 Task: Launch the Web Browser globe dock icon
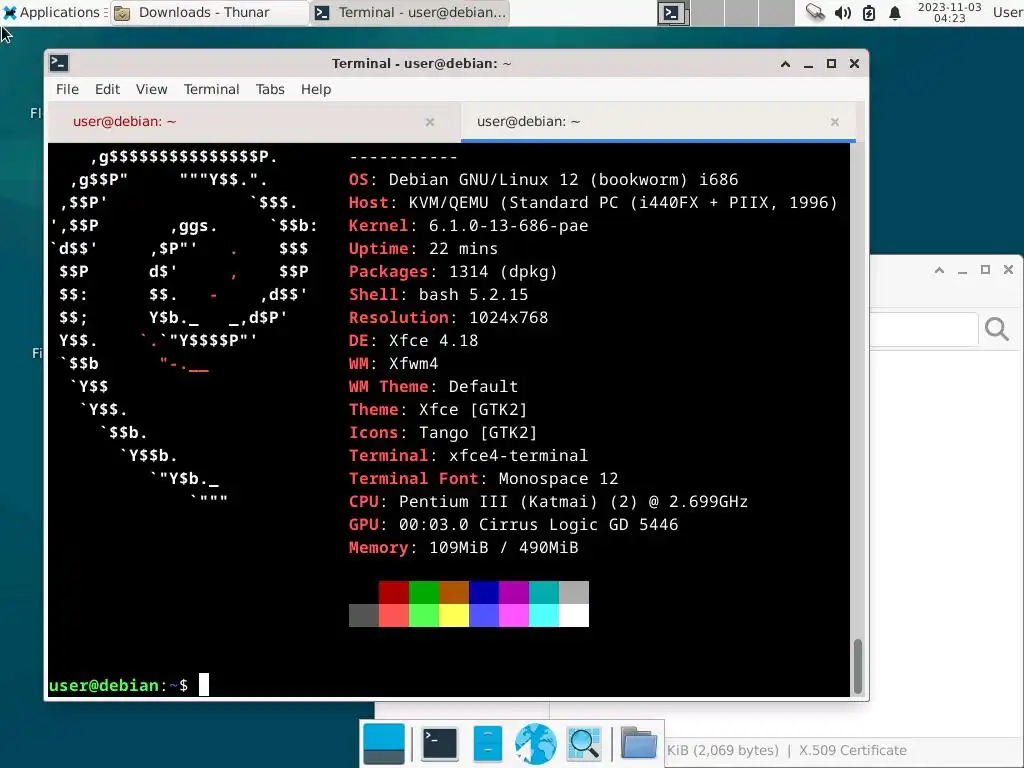click(536, 744)
